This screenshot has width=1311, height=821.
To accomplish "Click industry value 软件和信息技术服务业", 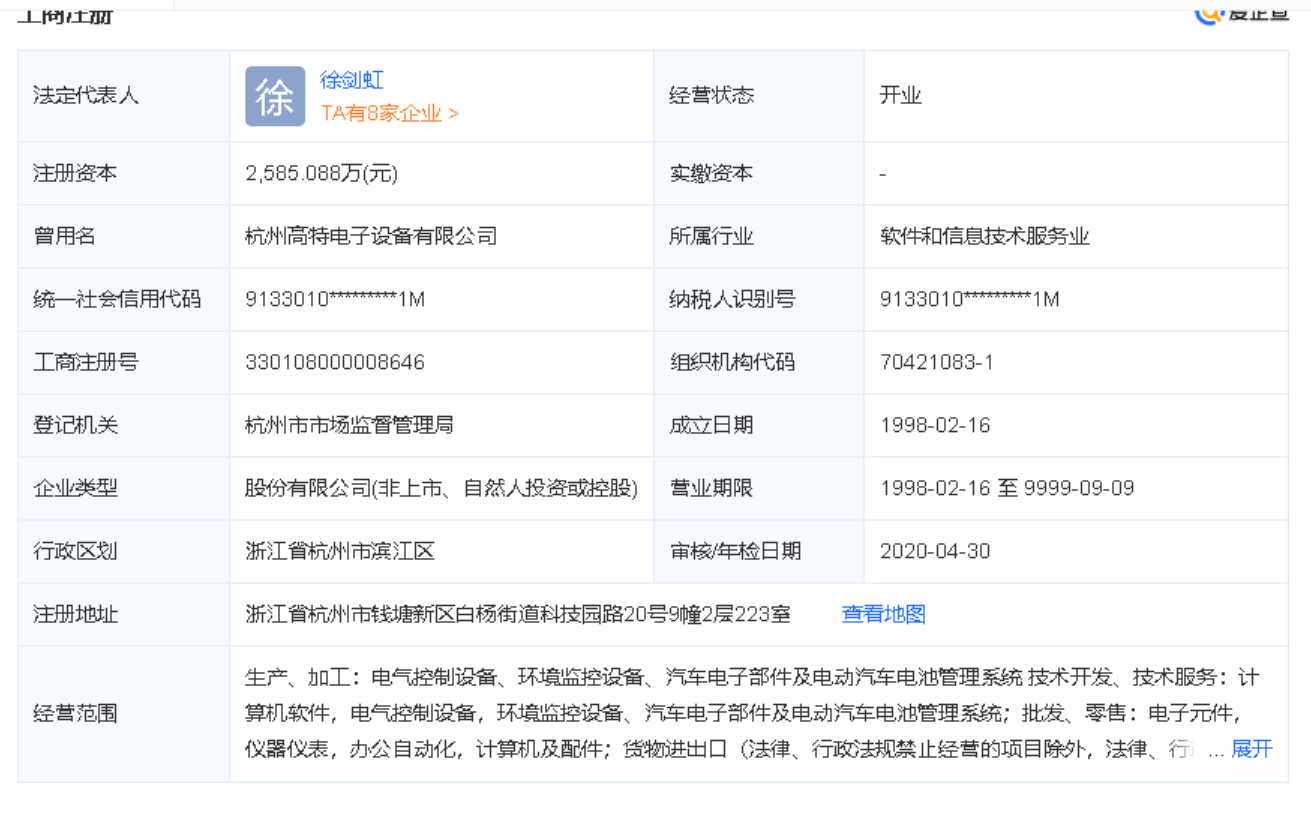I will point(984,236).
